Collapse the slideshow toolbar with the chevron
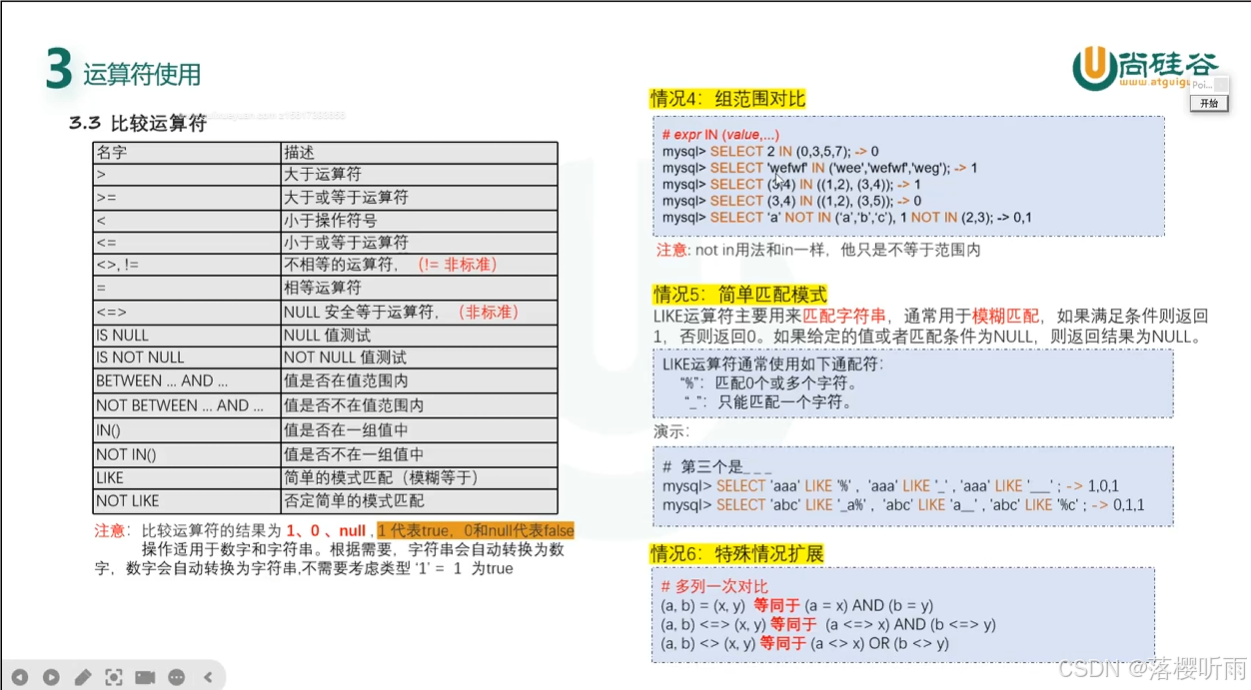Image resolution: width=1251 pixels, height=690 pixels. click(208, 677)
